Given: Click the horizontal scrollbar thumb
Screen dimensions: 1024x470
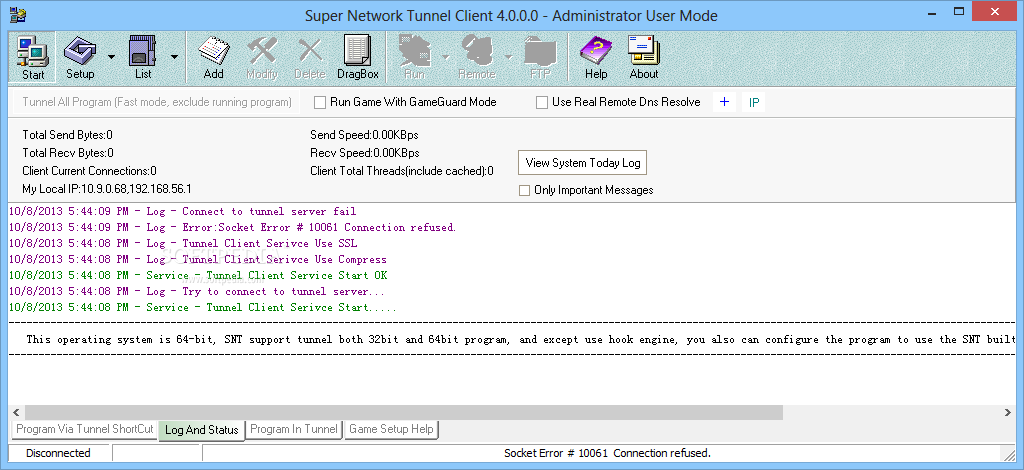Looking at the screenshot, I should [404, 413].
